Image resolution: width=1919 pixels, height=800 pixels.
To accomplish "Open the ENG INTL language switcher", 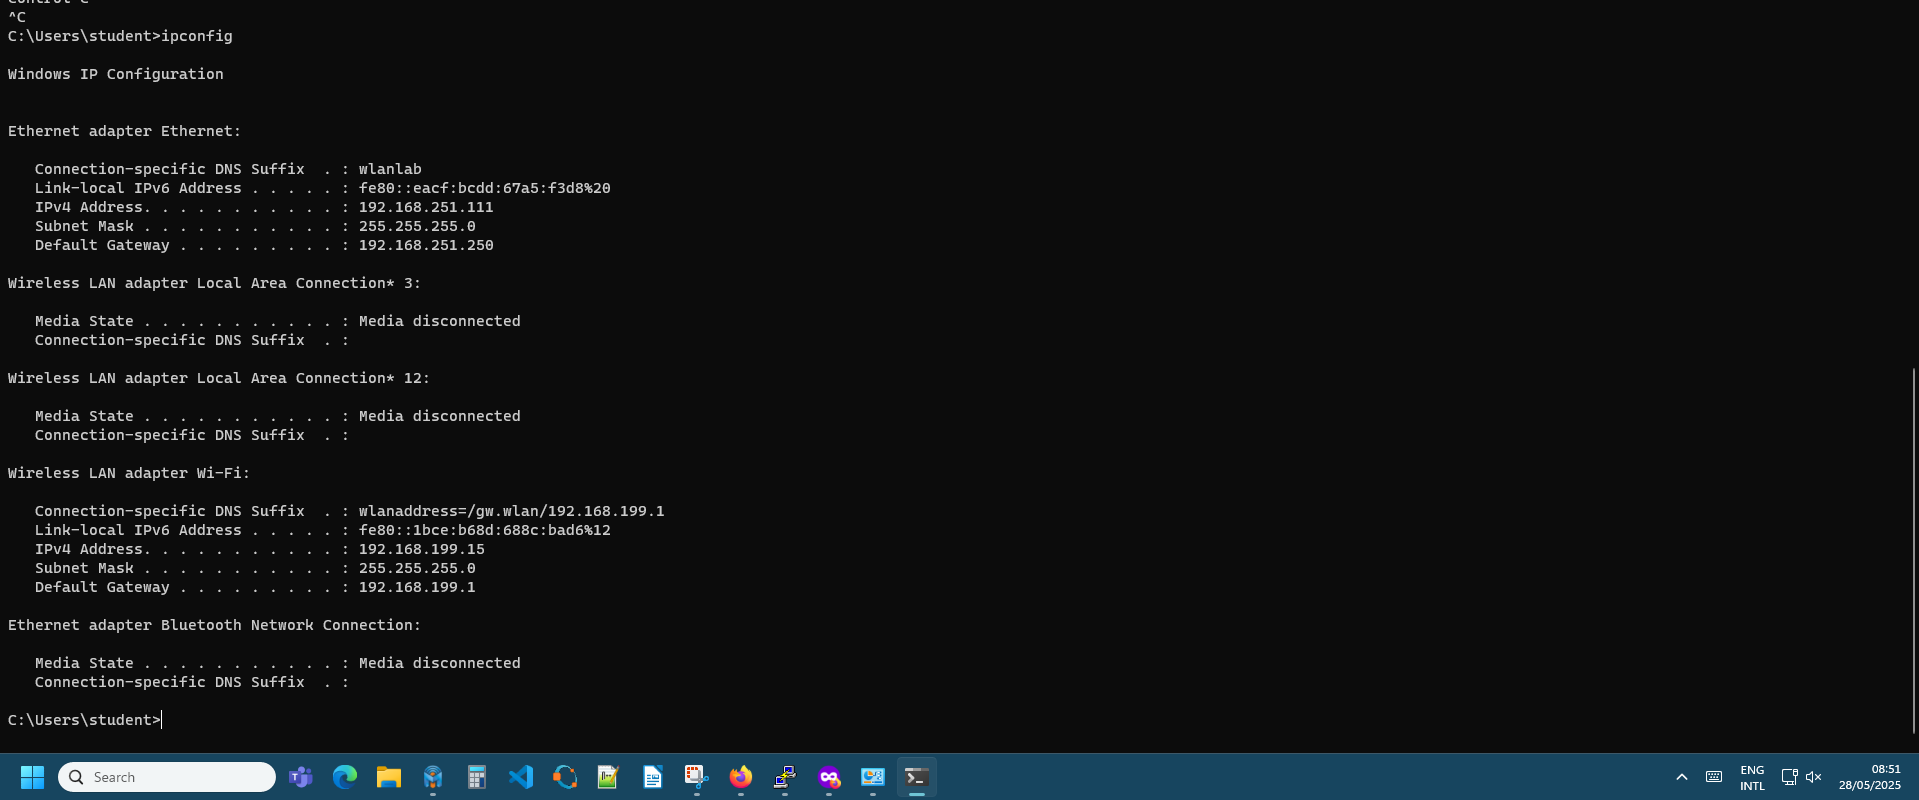I will click(x=1752, y=778).
